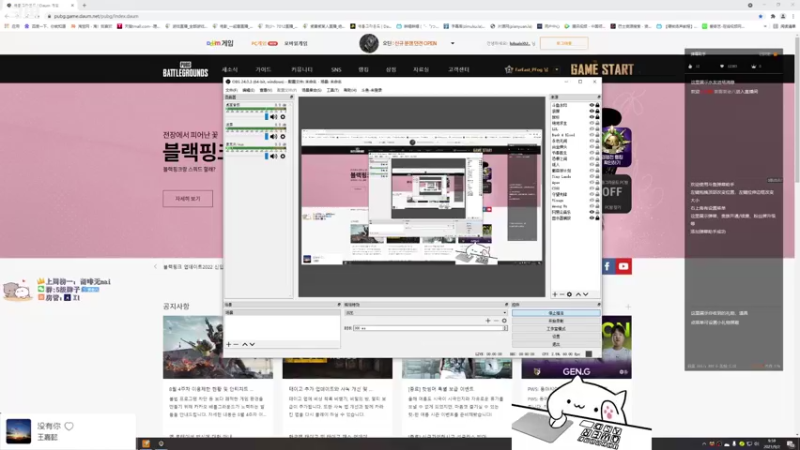Screen dimensions: 800x450
Task: Open Facebook icon on PUBG page
Action: click(x=607, y=266)
